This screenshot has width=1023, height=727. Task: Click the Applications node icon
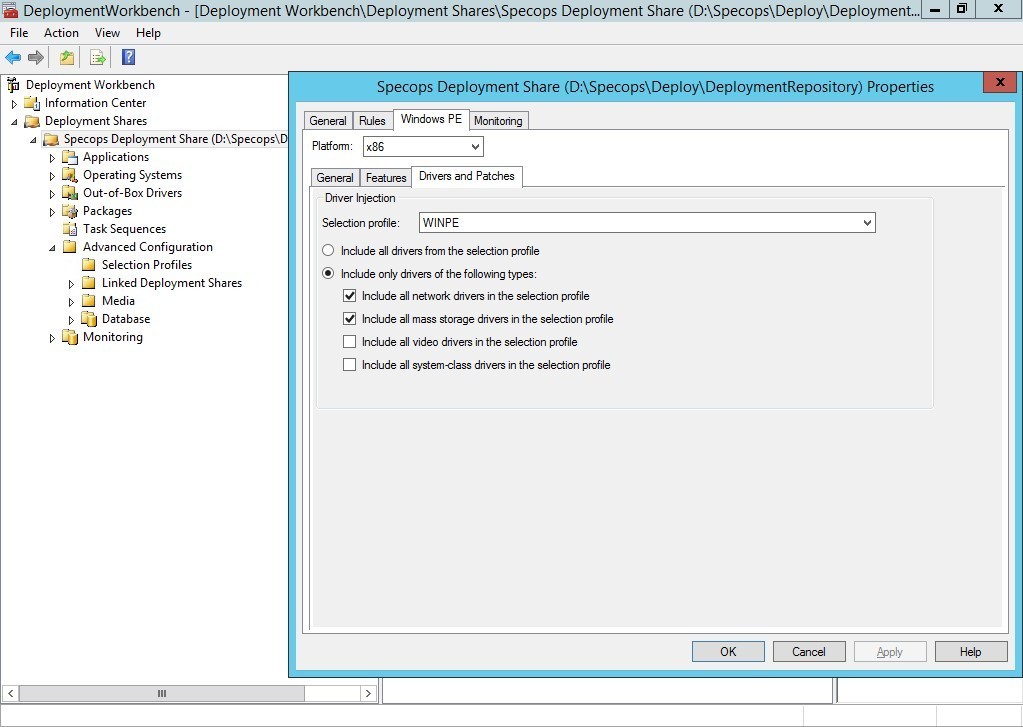(70, 157)
